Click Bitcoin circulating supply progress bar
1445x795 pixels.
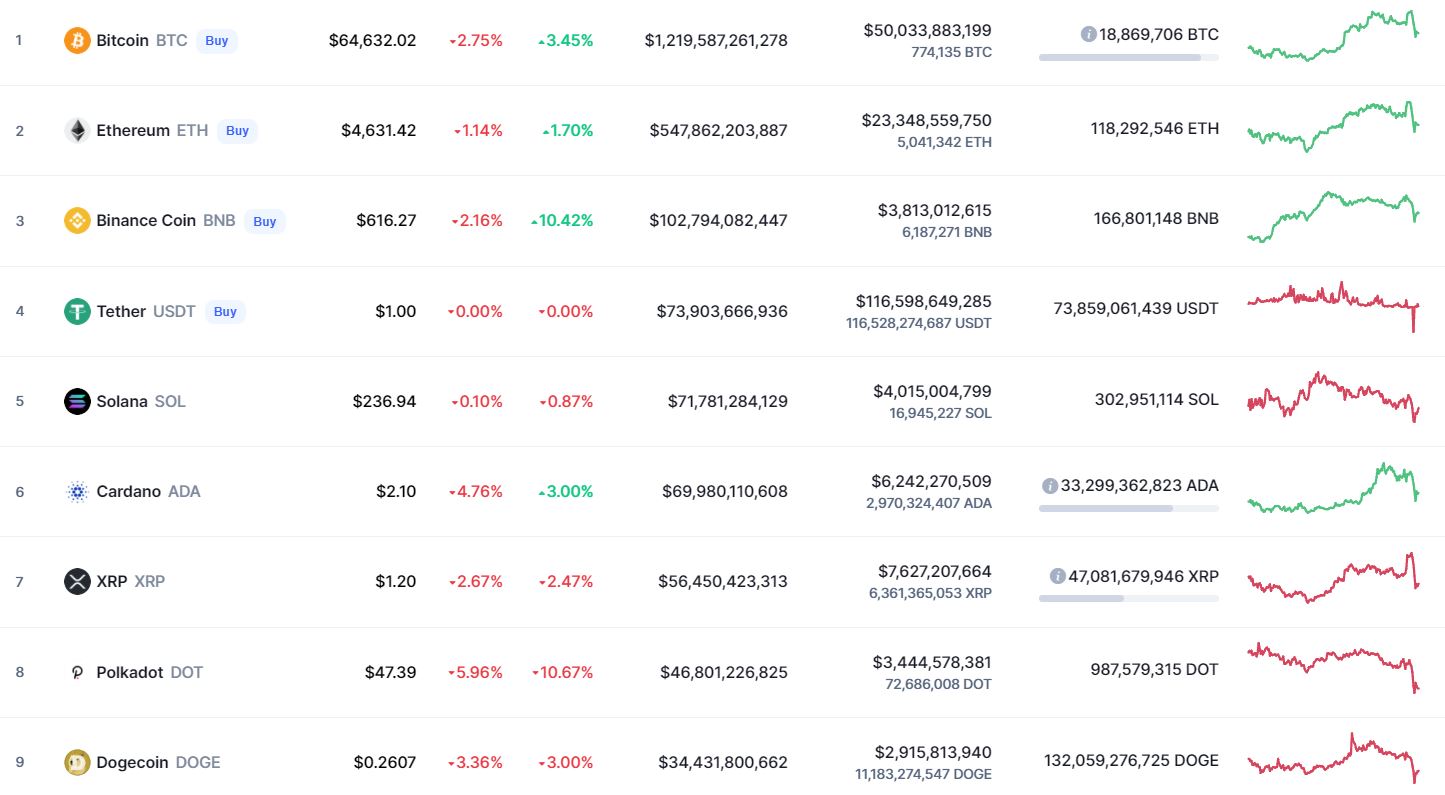tap(1128, 58)
